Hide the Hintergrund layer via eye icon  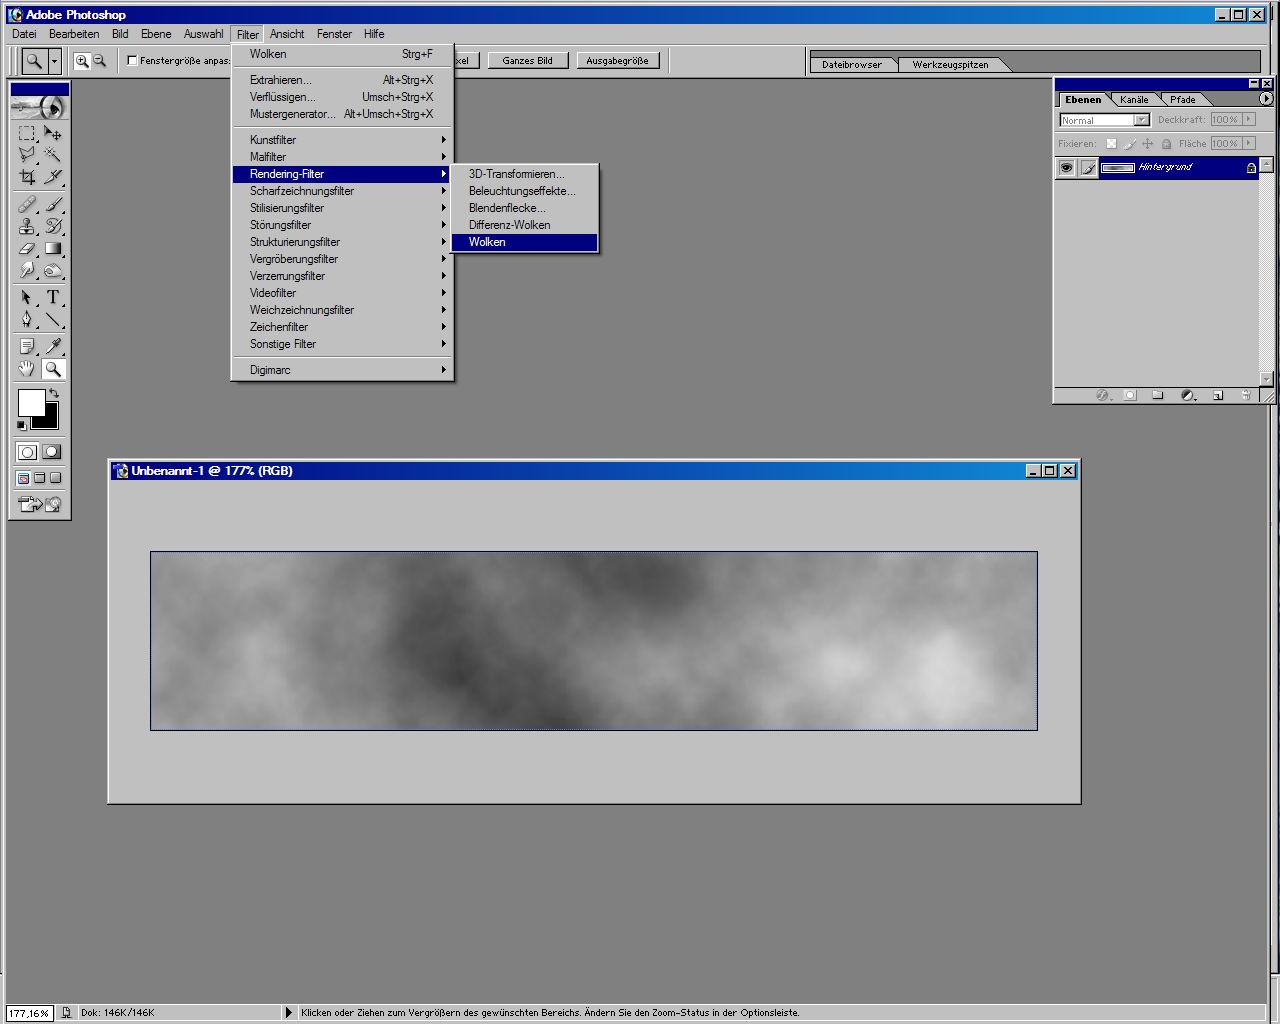click(x=1066, y=168)
